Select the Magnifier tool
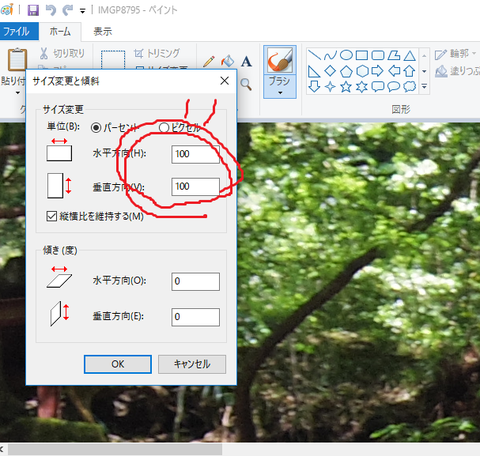Screen dimensions: 480x456 (x=246, y=84)
